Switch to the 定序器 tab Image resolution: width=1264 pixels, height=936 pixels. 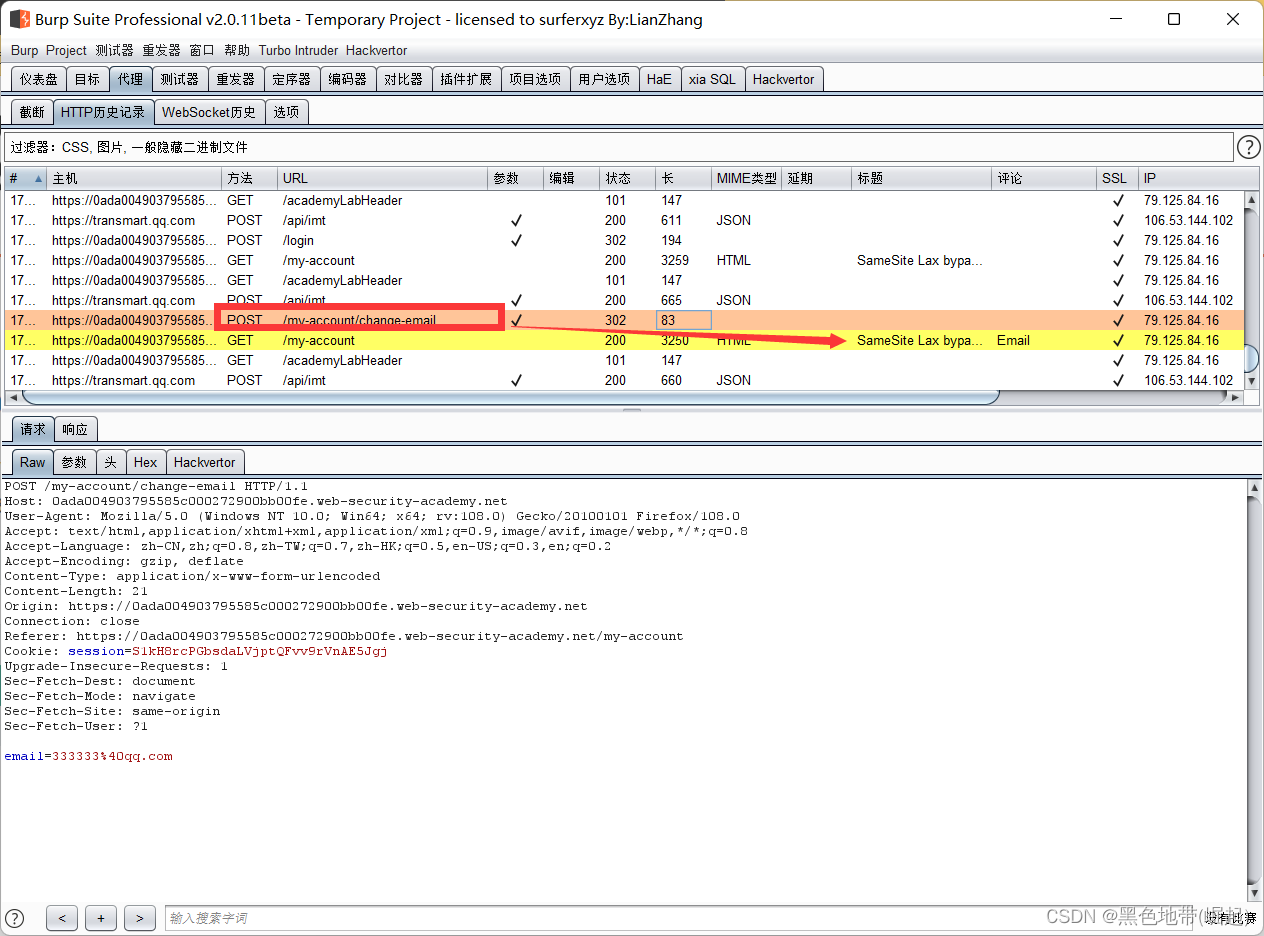coord(292,79)
